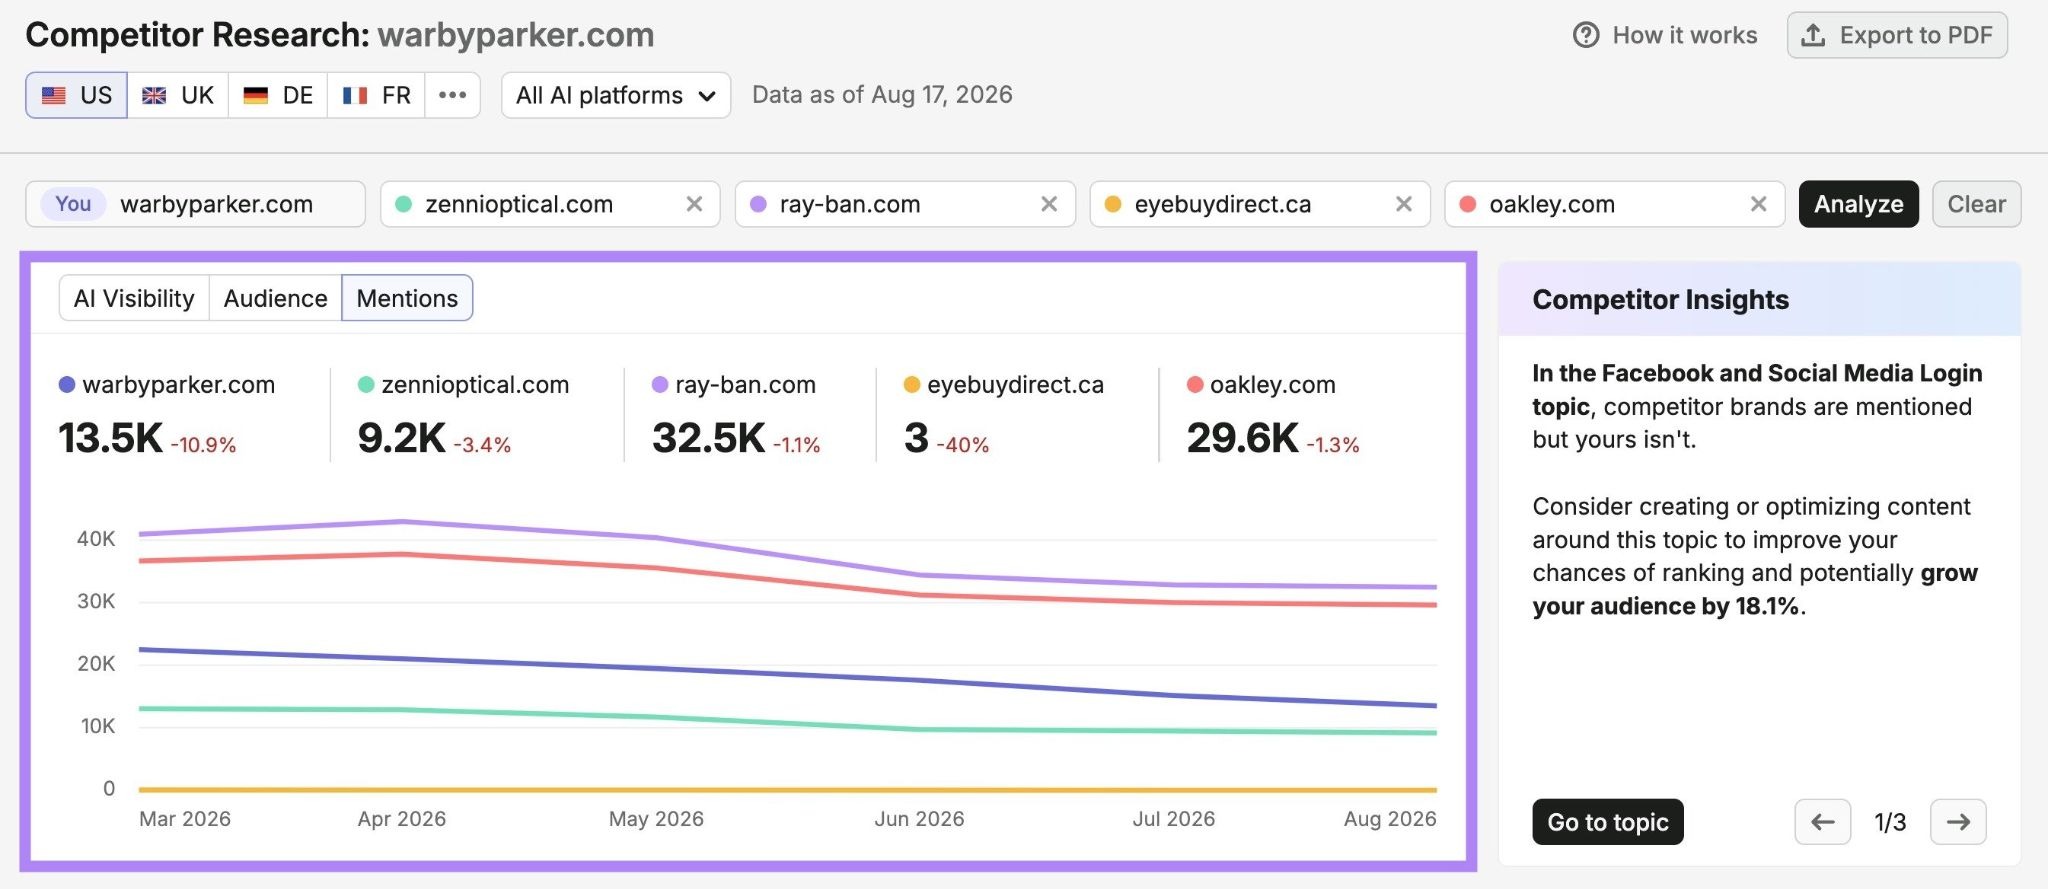Select US flag icon

coord(54,96)
